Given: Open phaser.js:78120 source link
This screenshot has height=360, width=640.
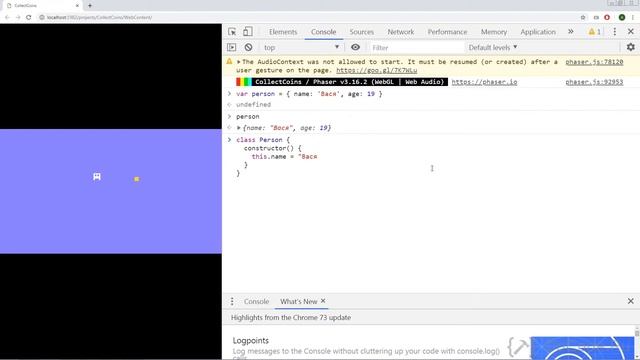Looking at the screenshot, I should click(x=594, y=62).
